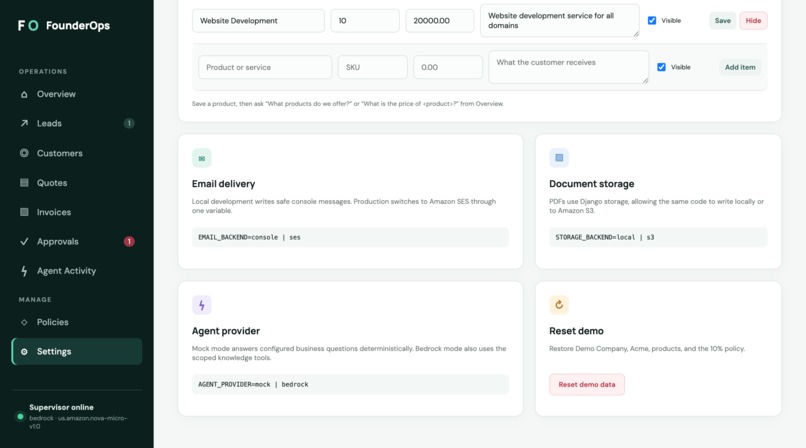The image size is (806, 448).
Task: Select the Settings menu item
Action: pyautogui.click(x=77, y=351)
